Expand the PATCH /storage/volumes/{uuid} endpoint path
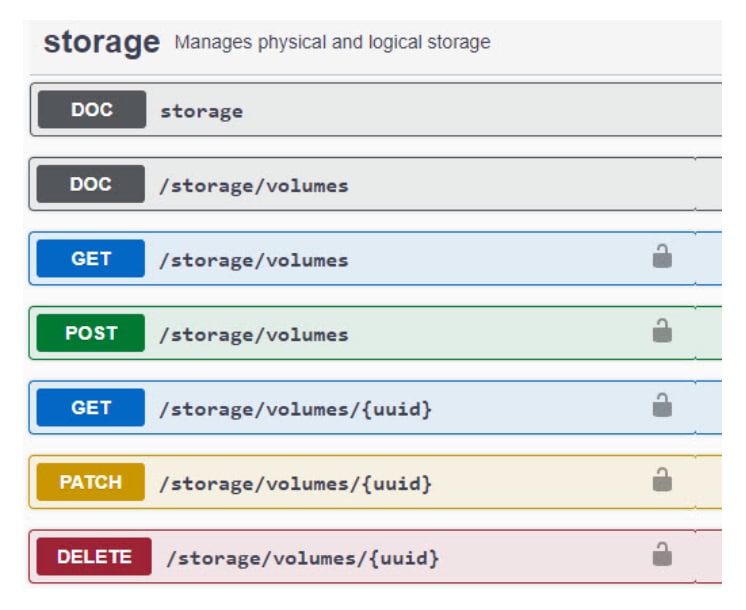The width and height of the screenshot is (746, 610). pos(296,483)
